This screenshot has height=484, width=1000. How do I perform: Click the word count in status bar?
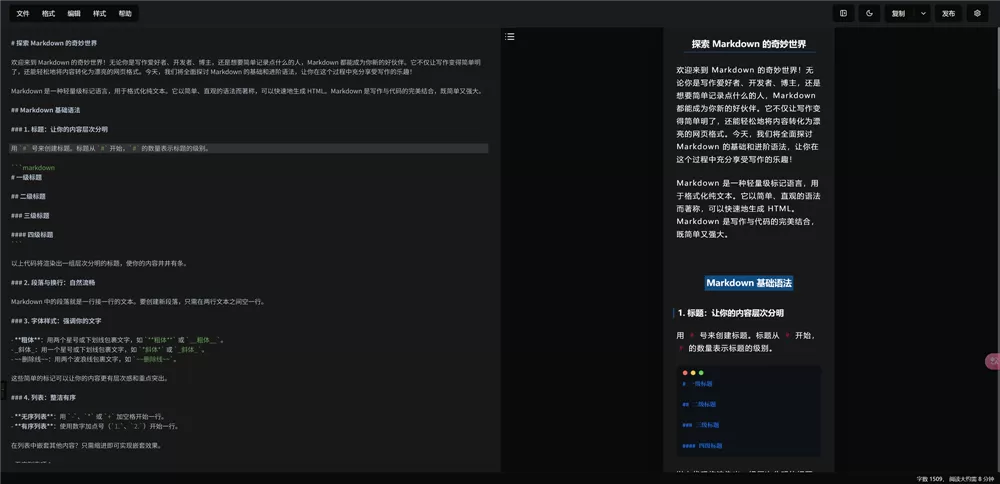coord(929,478)
